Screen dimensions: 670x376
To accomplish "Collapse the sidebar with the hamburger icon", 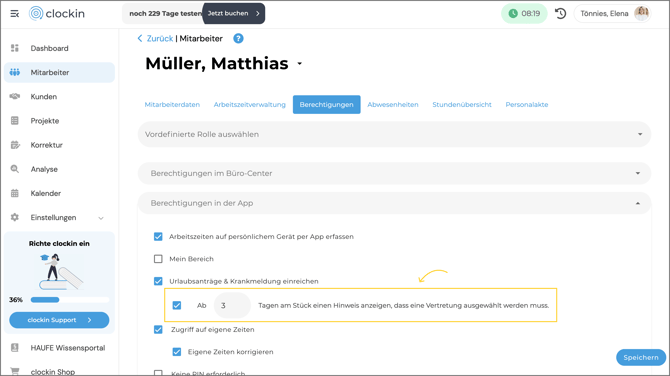I will click(15, 14).
